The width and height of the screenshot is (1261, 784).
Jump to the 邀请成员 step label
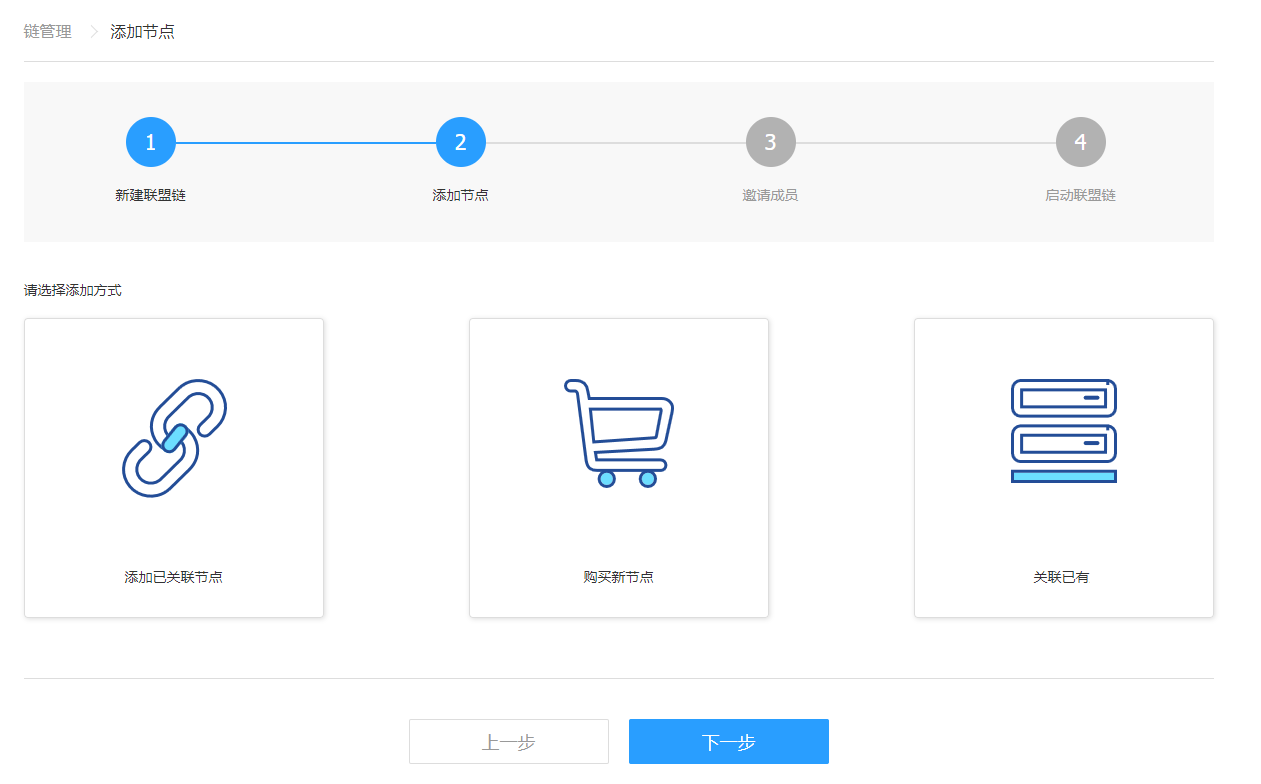coord(770,195)
